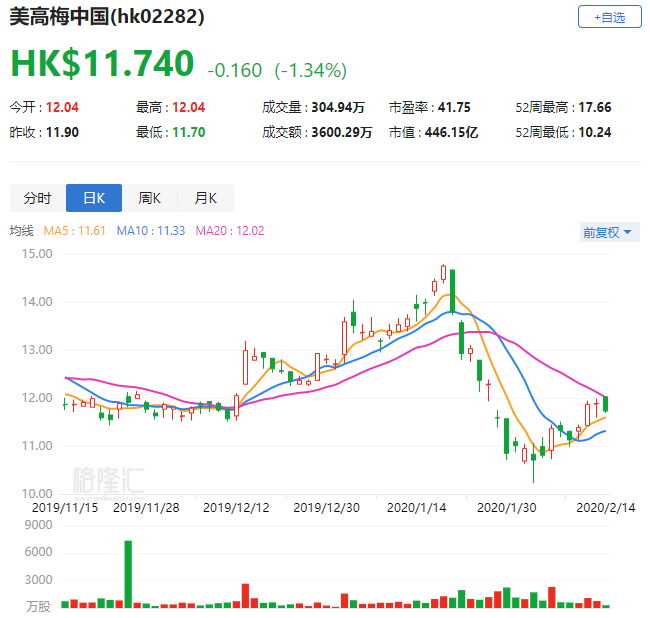Click the 52周最高 value 17.66

595,107
